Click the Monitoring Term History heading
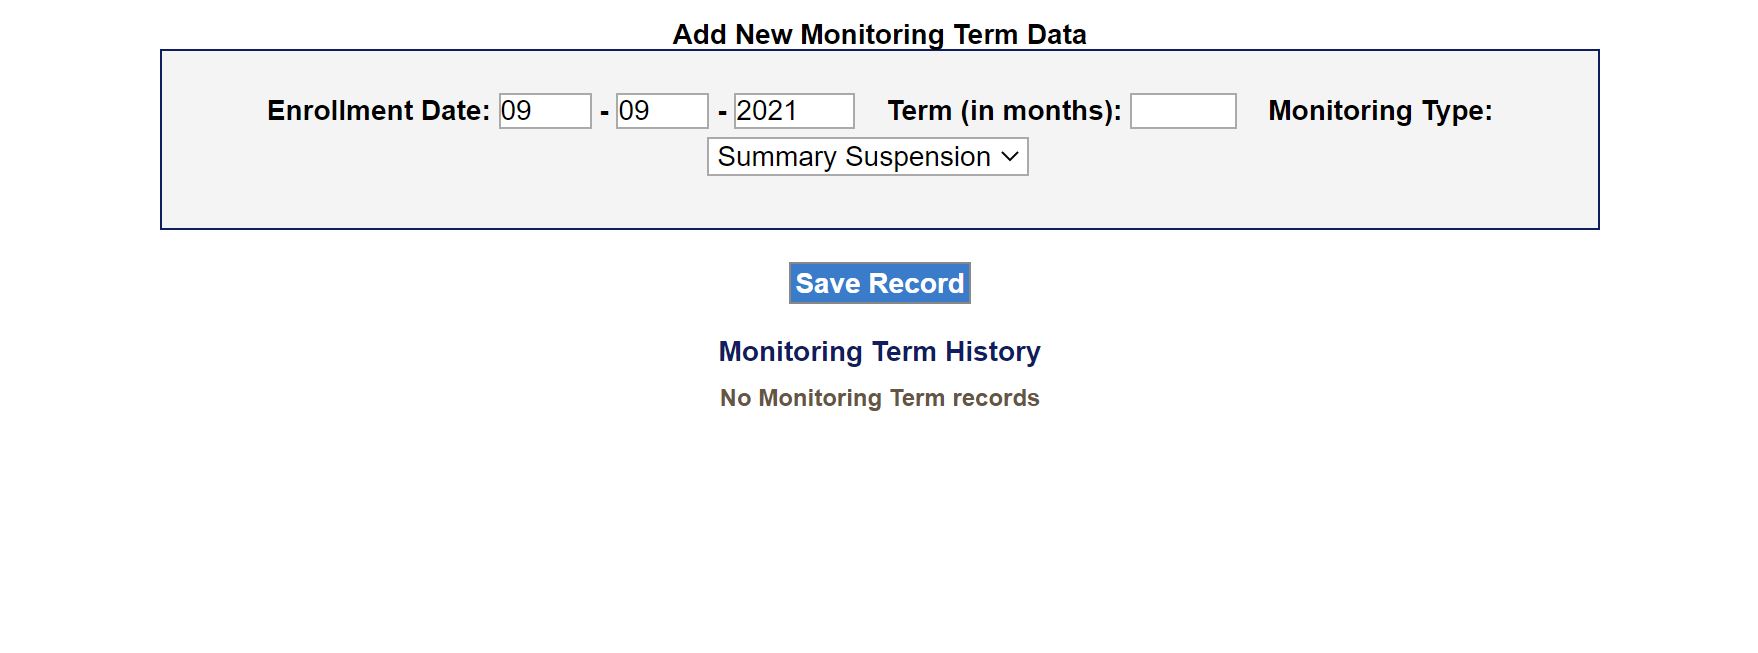Viewport: 1758px width, 653px height. [x=879, y=352]
